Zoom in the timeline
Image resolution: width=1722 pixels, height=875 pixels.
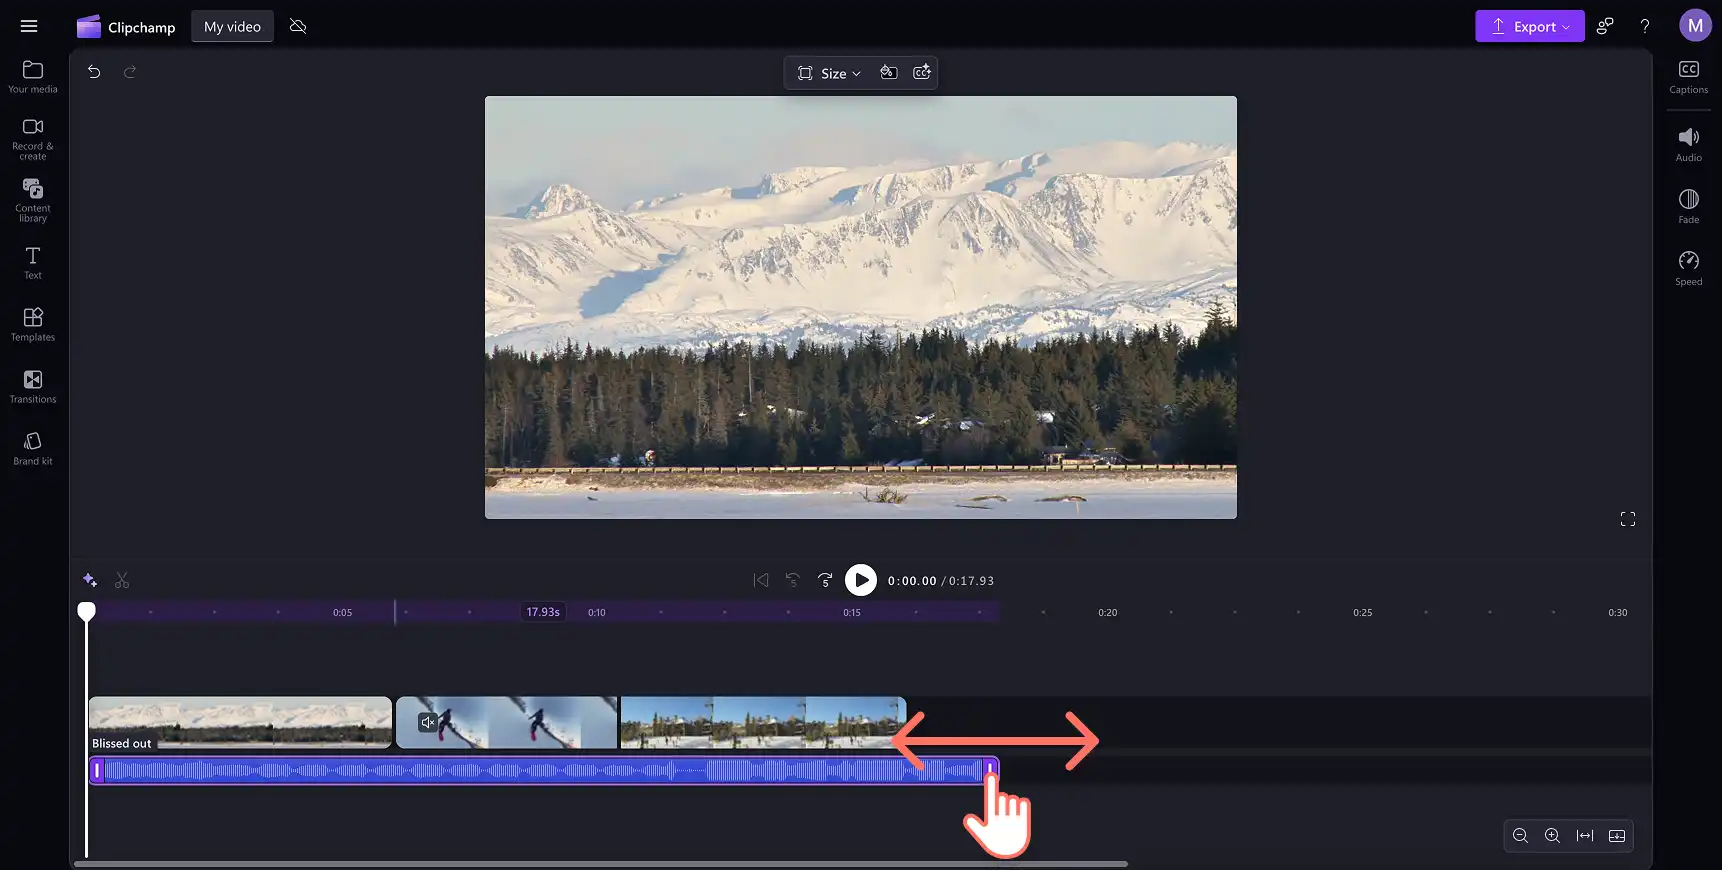click(1552, 836)
